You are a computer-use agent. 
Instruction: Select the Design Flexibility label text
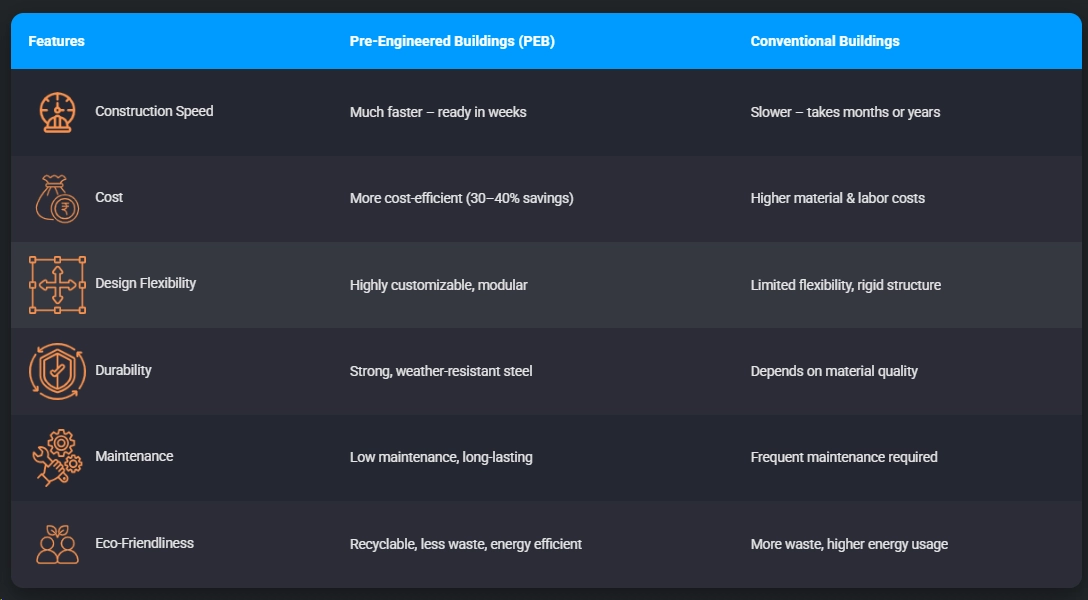[x=145, y=283]
